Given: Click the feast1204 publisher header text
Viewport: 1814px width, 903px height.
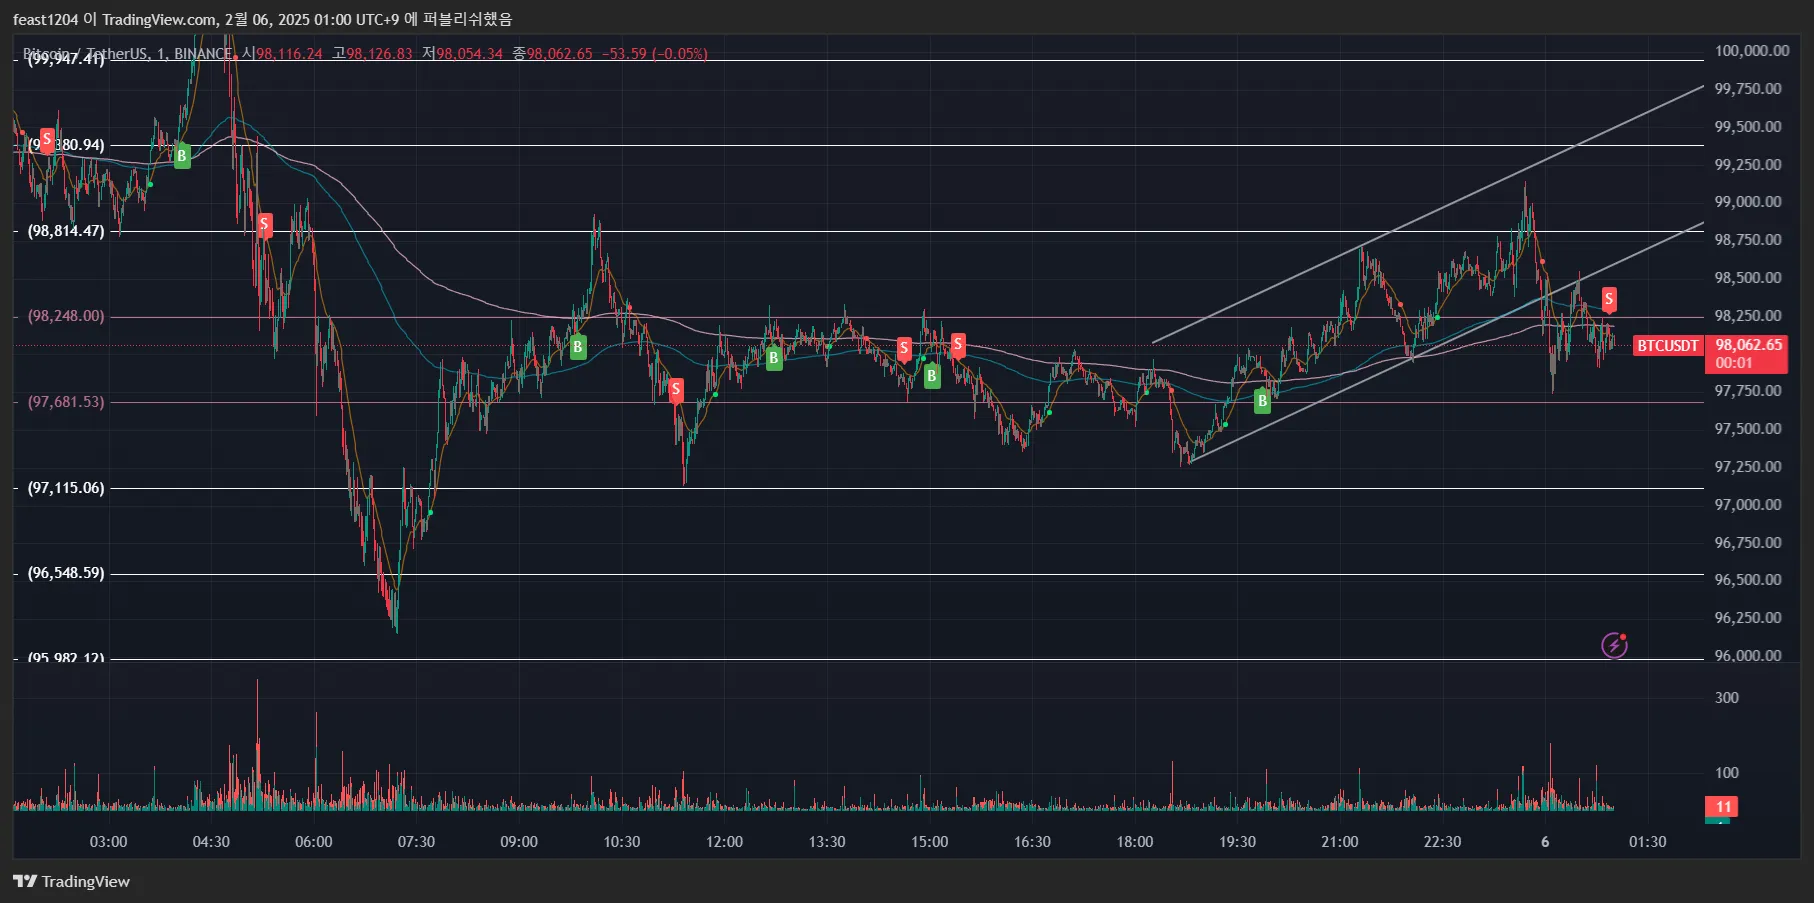Looking at the screenshot, I should tap(262, 19).
